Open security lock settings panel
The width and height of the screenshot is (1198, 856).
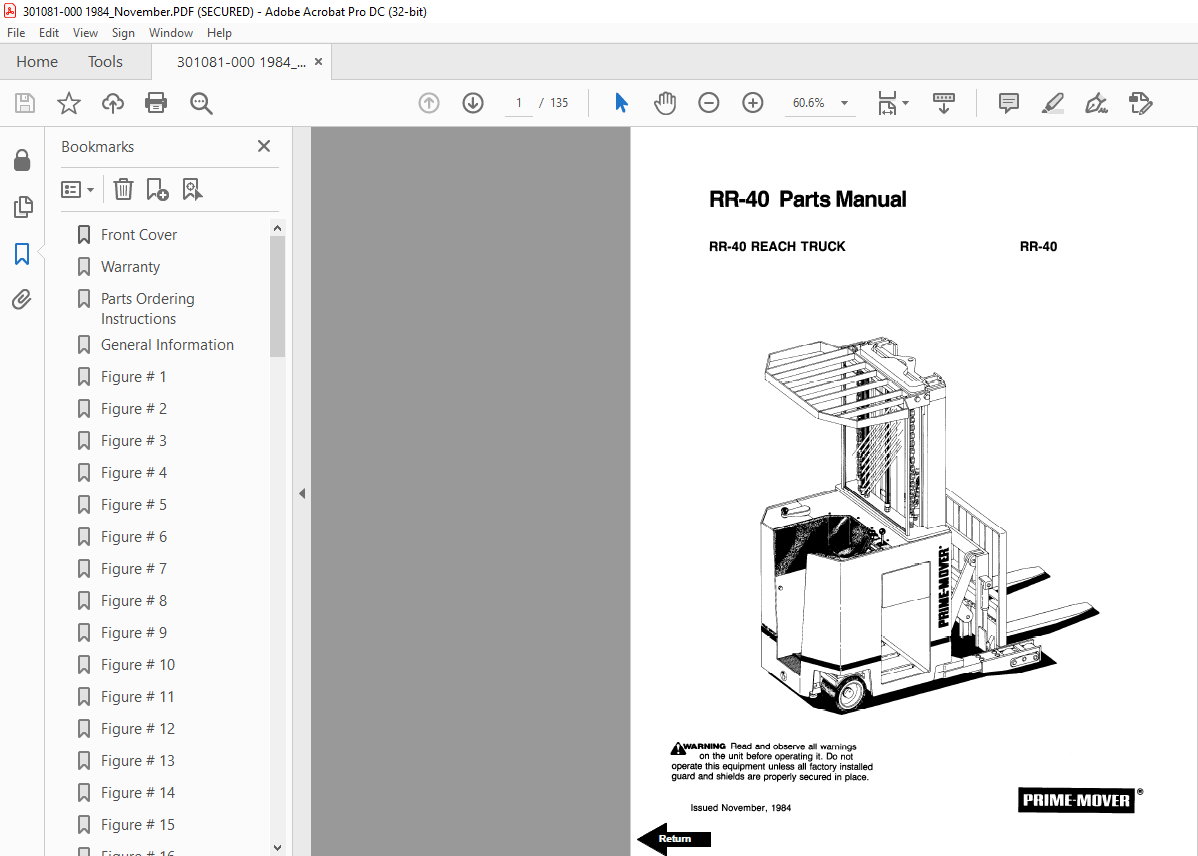click(22, 160)
